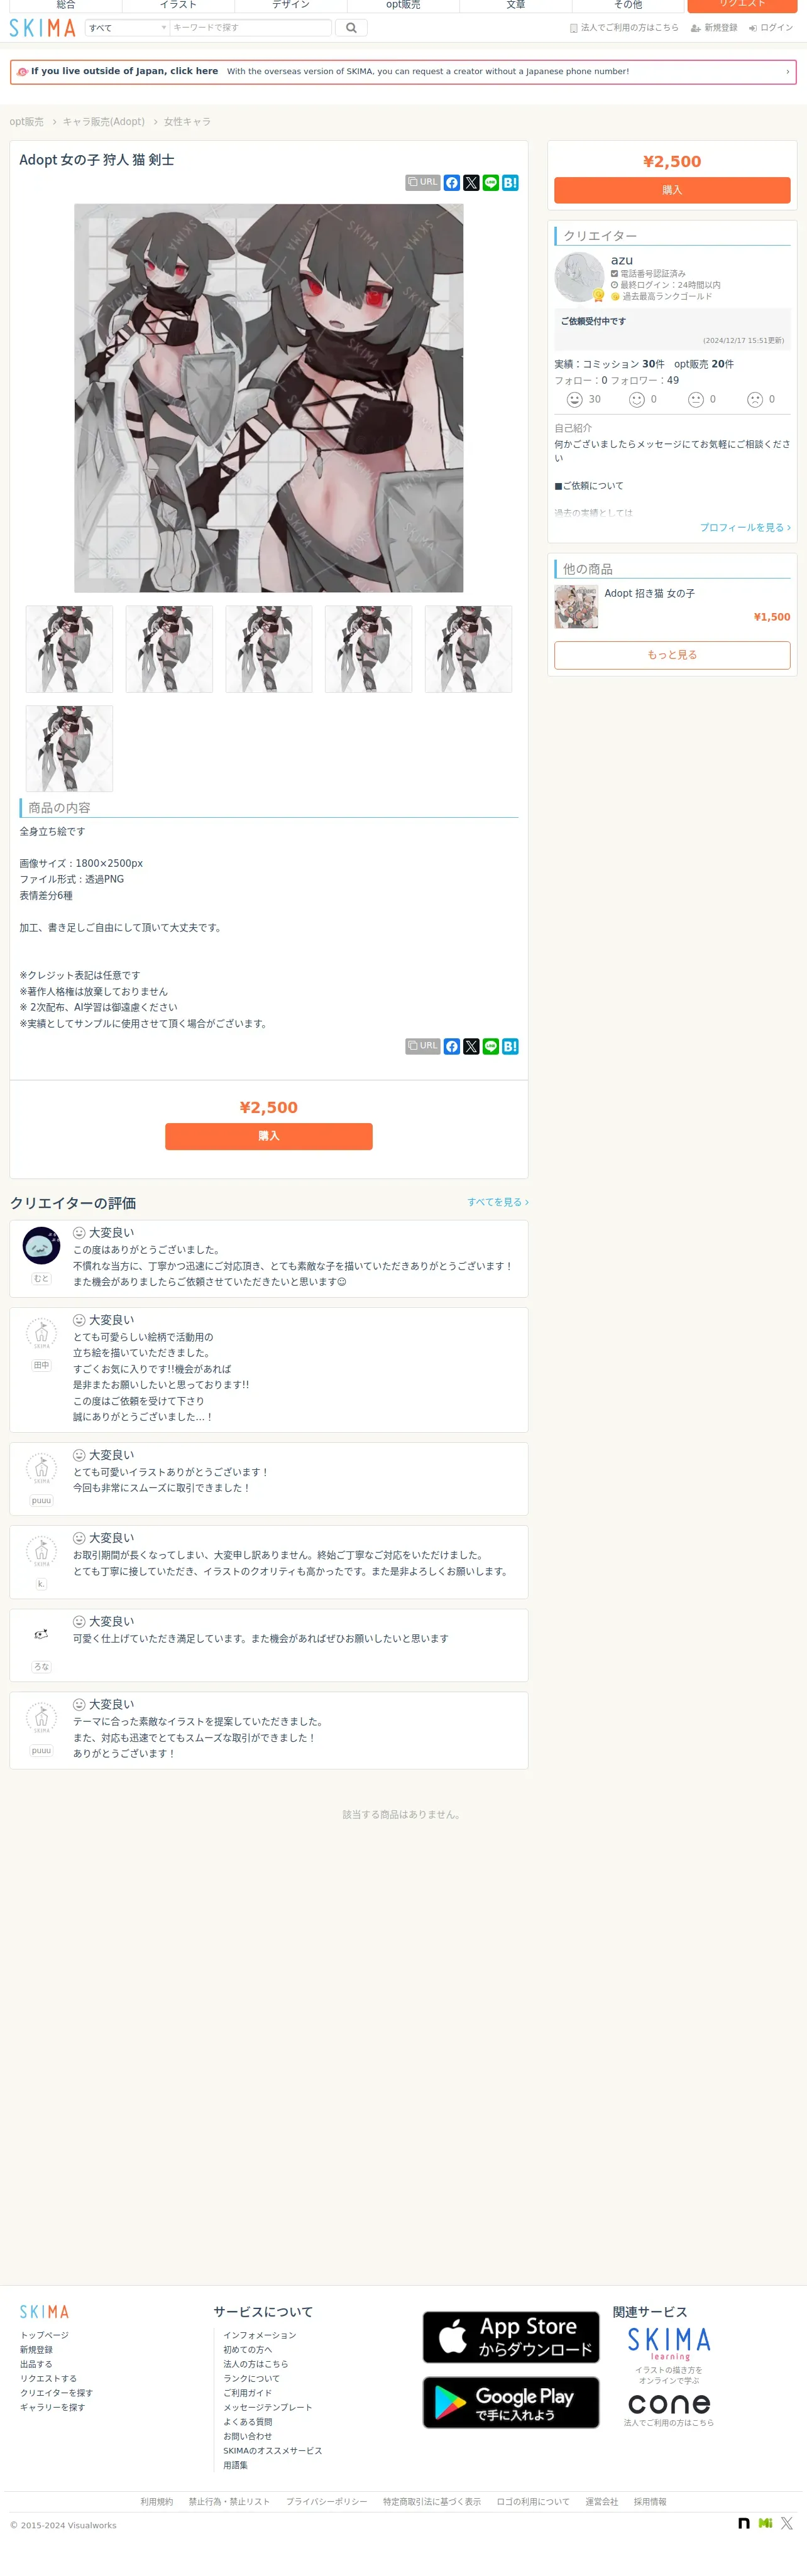Open すべて見る reviews link

498,1203
